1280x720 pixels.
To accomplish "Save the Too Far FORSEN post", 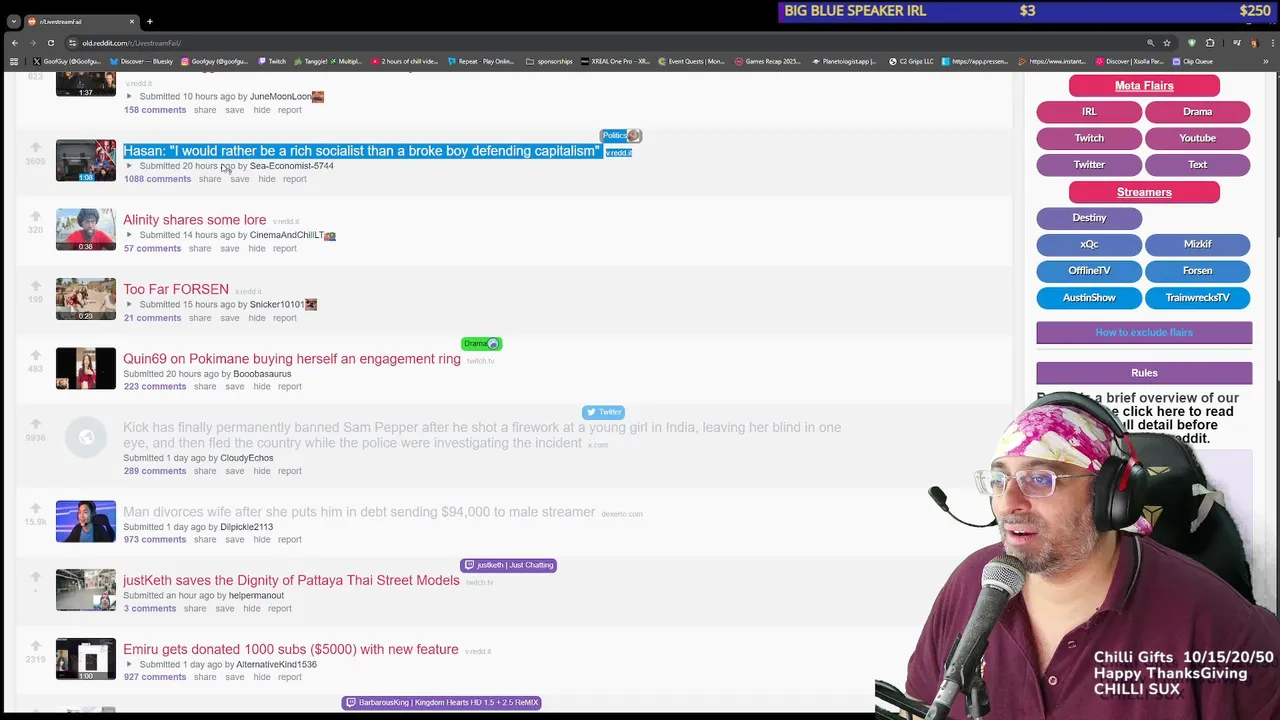I will pyautogui.click(x=229, y=318).
